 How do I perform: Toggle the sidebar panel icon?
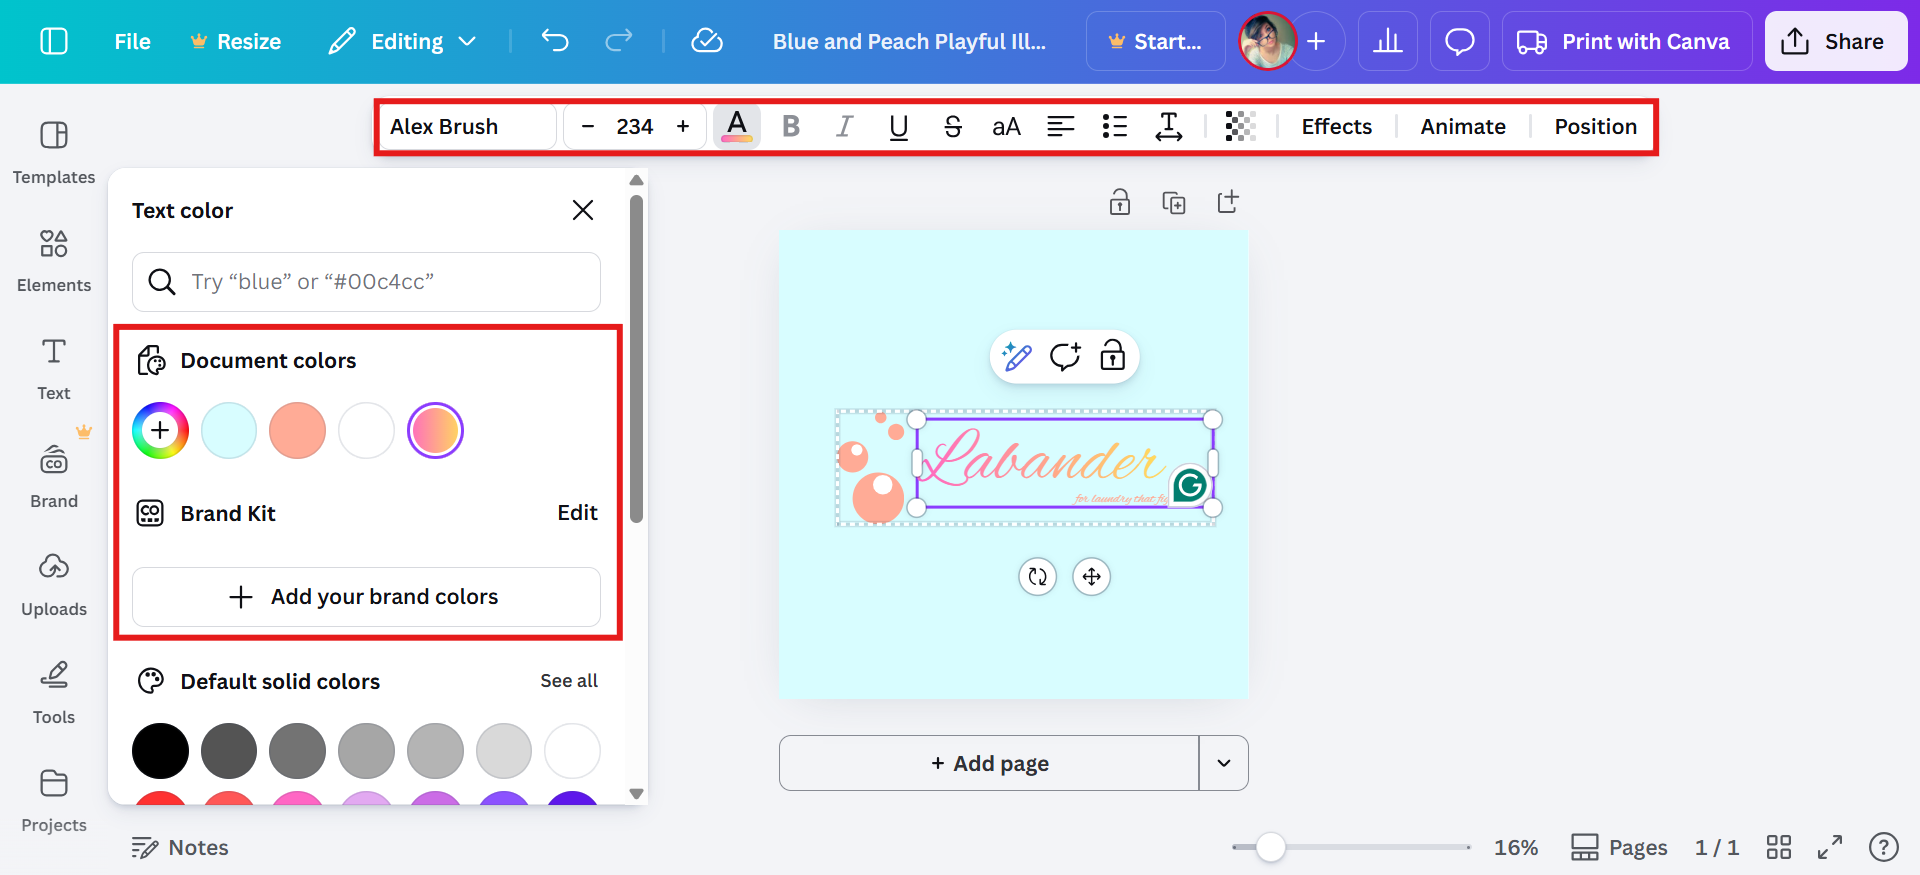coord(53,41)
